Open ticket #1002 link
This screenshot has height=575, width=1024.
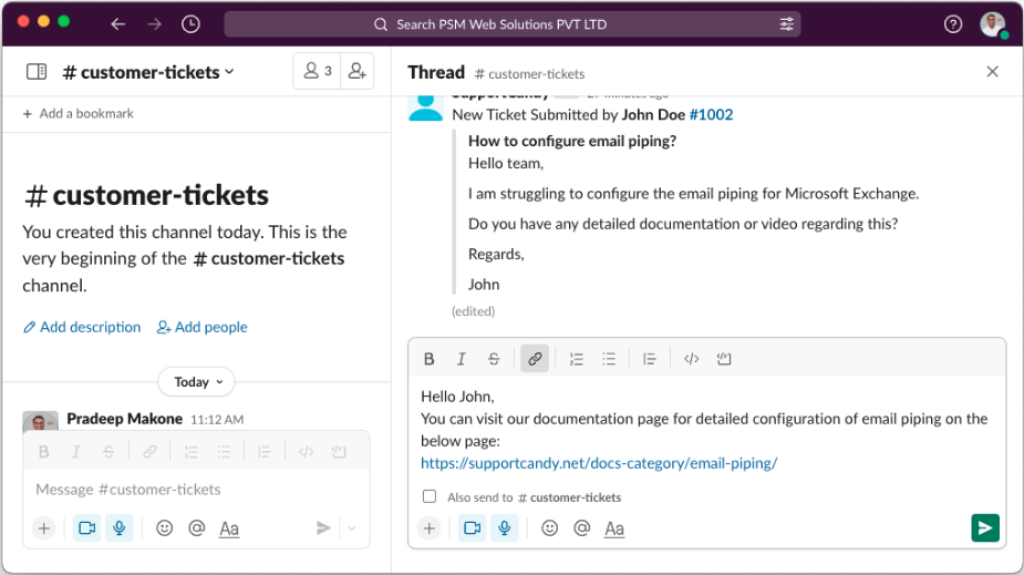click(x=711, y=114)
